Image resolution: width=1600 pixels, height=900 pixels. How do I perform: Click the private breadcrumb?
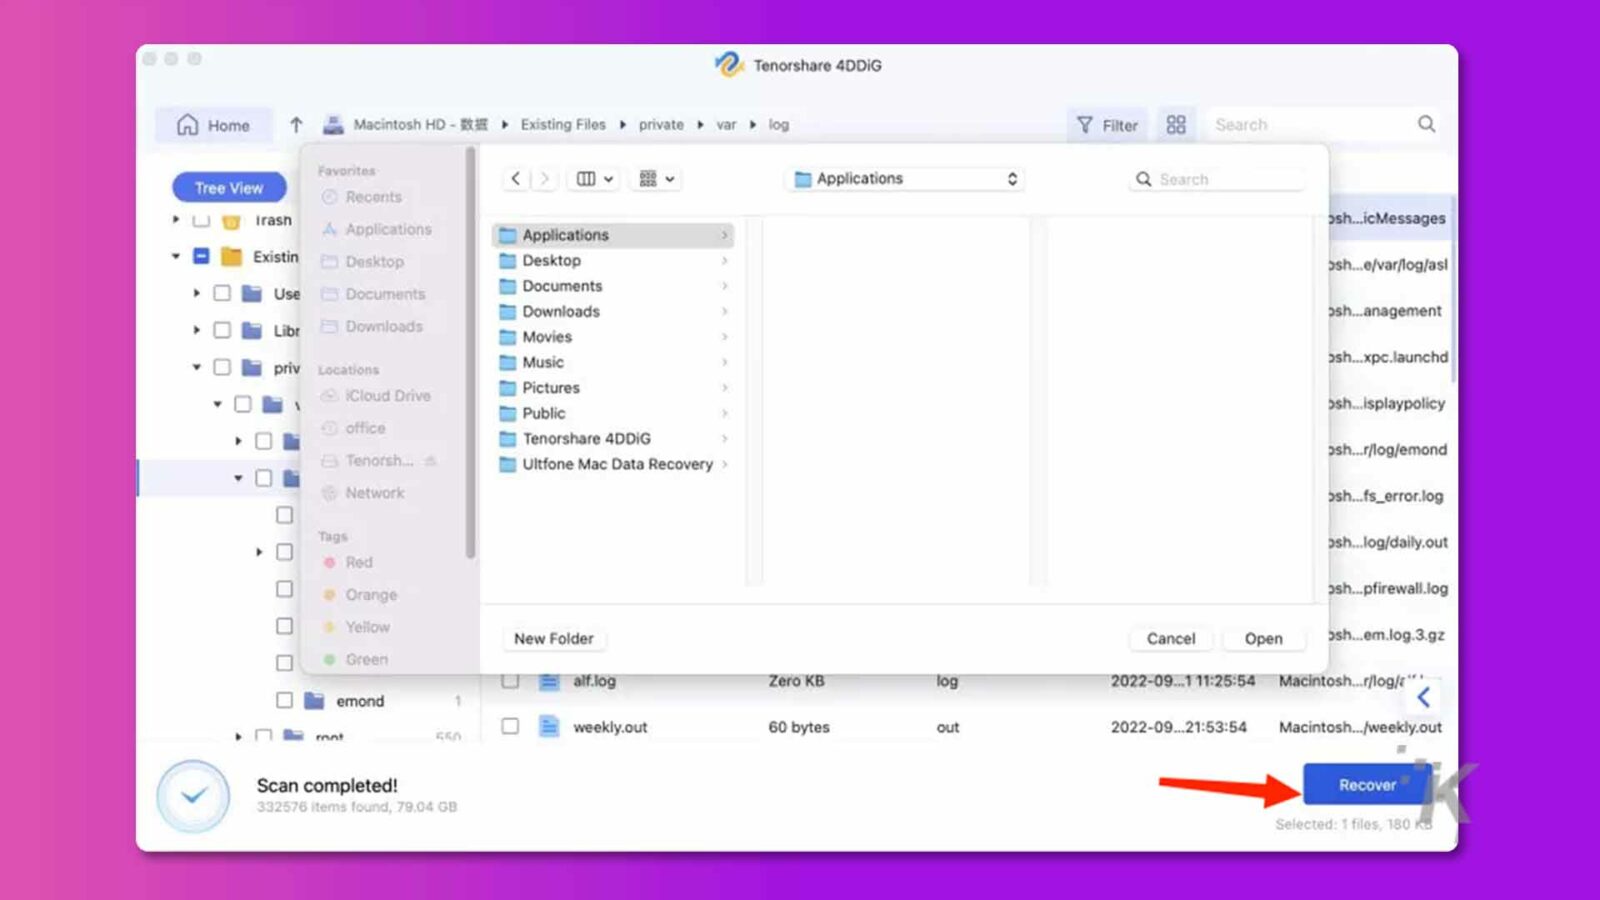661,125
